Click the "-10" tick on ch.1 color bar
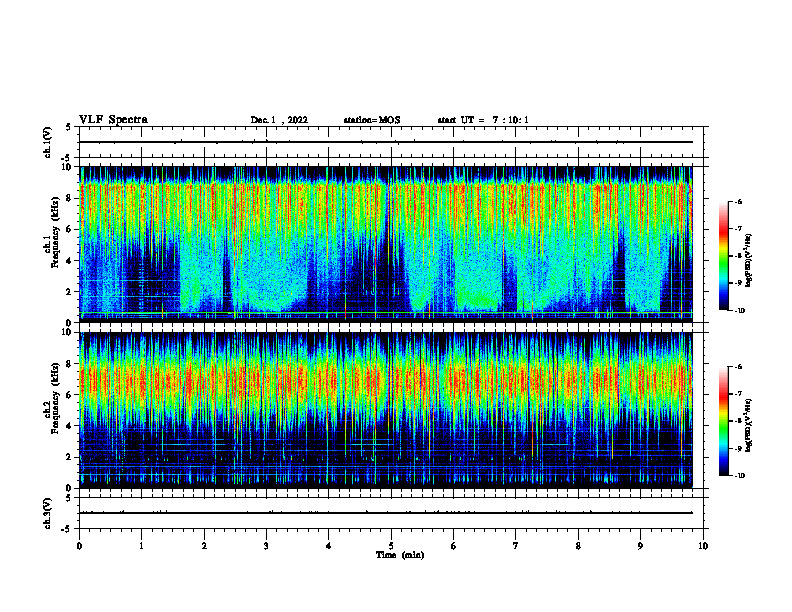The image size is (792, 612). (740, 311)
